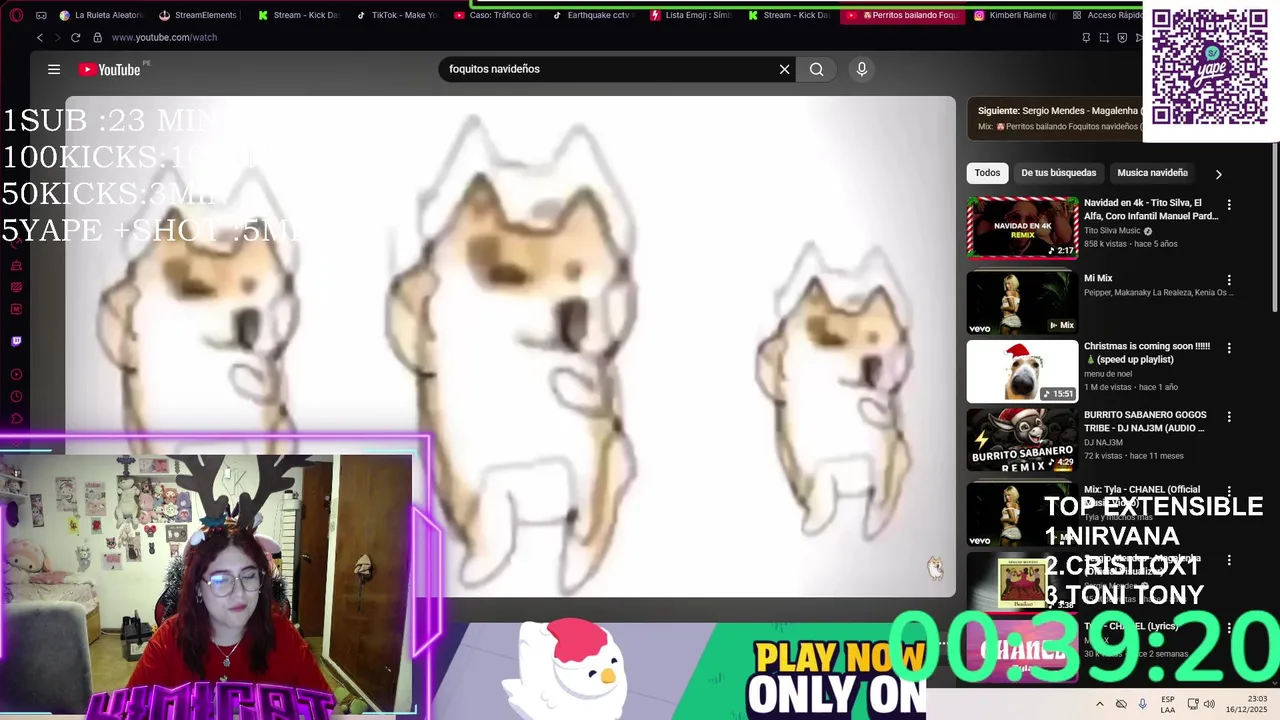1280x720 pixels.
Task: Open options menu for Mi Mix
Action: click(1229, 280)
